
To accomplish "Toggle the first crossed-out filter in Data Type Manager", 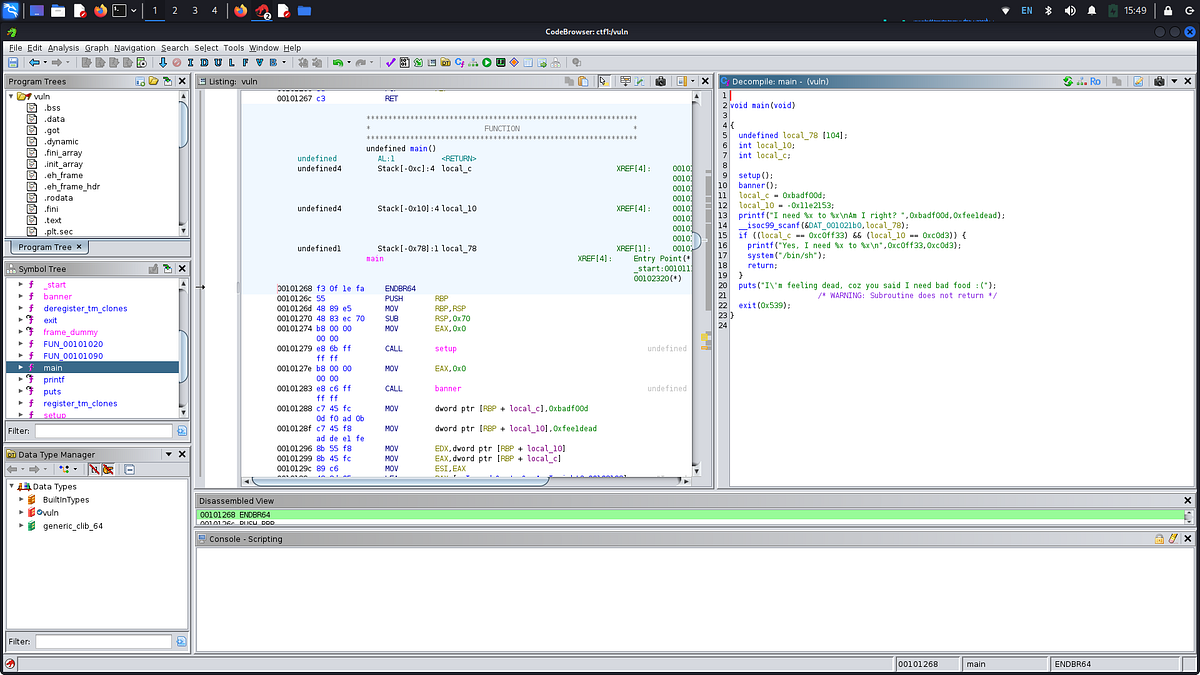I will 94,469.
